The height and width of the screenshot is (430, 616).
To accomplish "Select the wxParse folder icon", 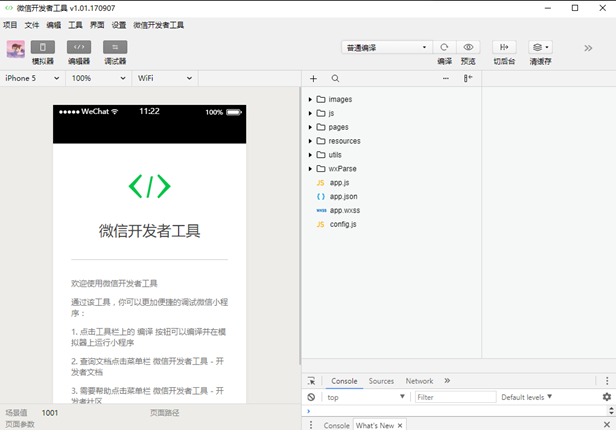I will pyautogui.click(x=321, y=168).
